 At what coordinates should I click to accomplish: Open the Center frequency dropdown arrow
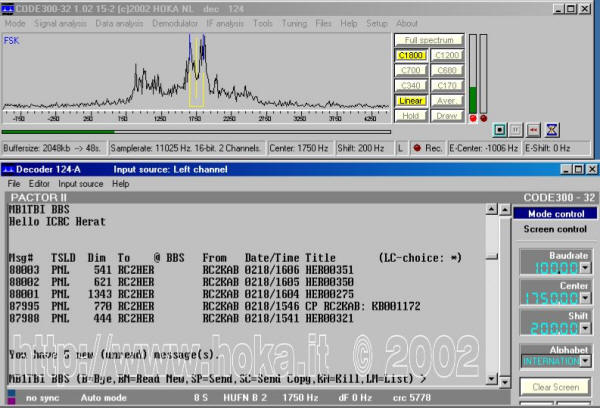585,297
